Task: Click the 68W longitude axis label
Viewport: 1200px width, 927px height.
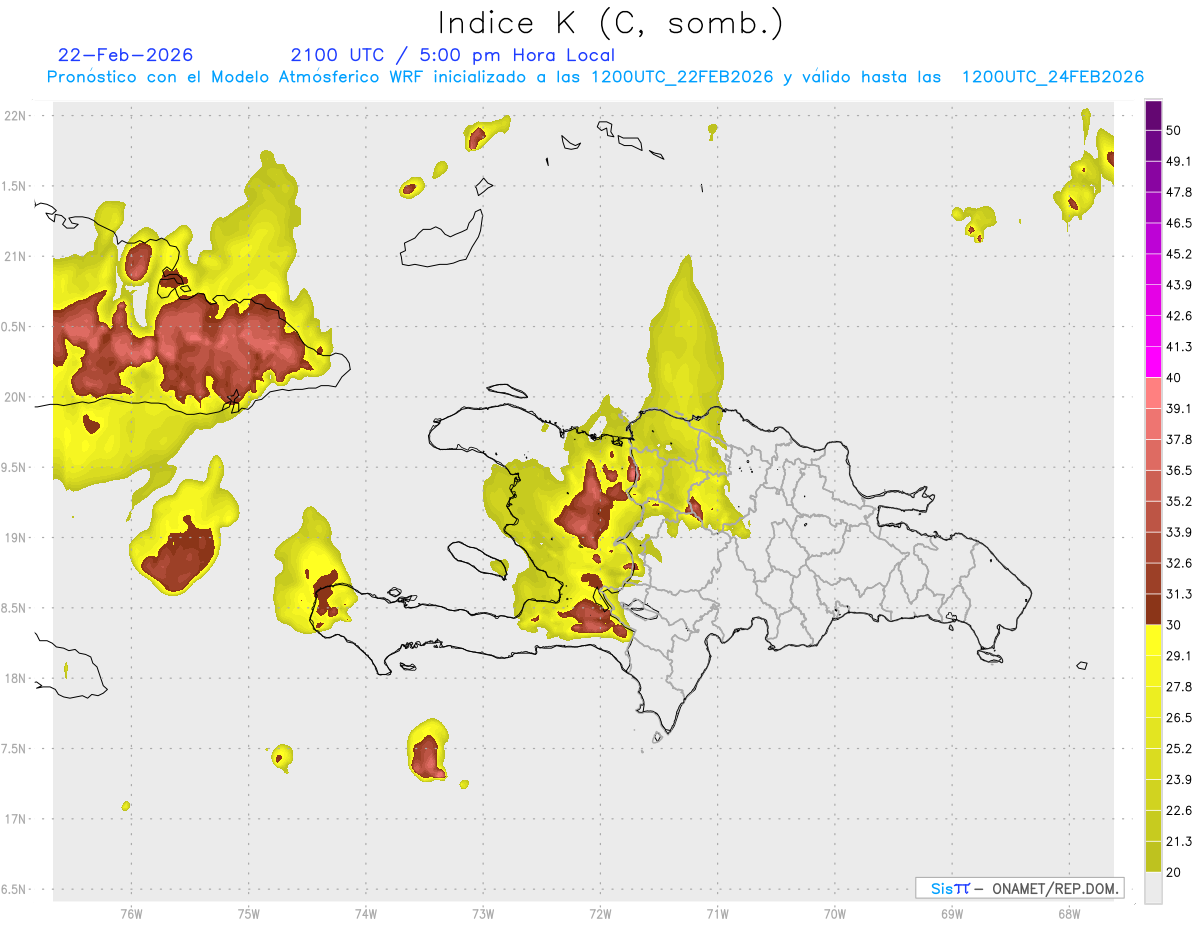Action: (1068, 913)
